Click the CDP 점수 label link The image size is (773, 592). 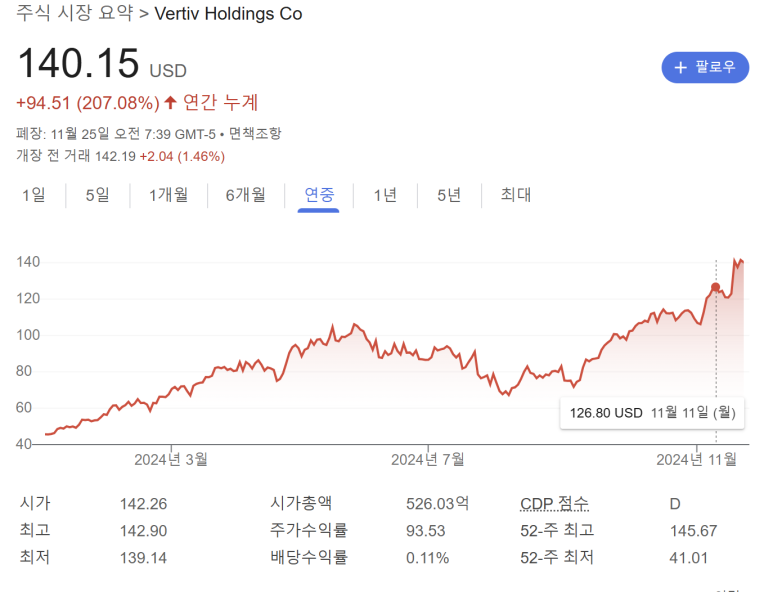(x=554, y=503)
